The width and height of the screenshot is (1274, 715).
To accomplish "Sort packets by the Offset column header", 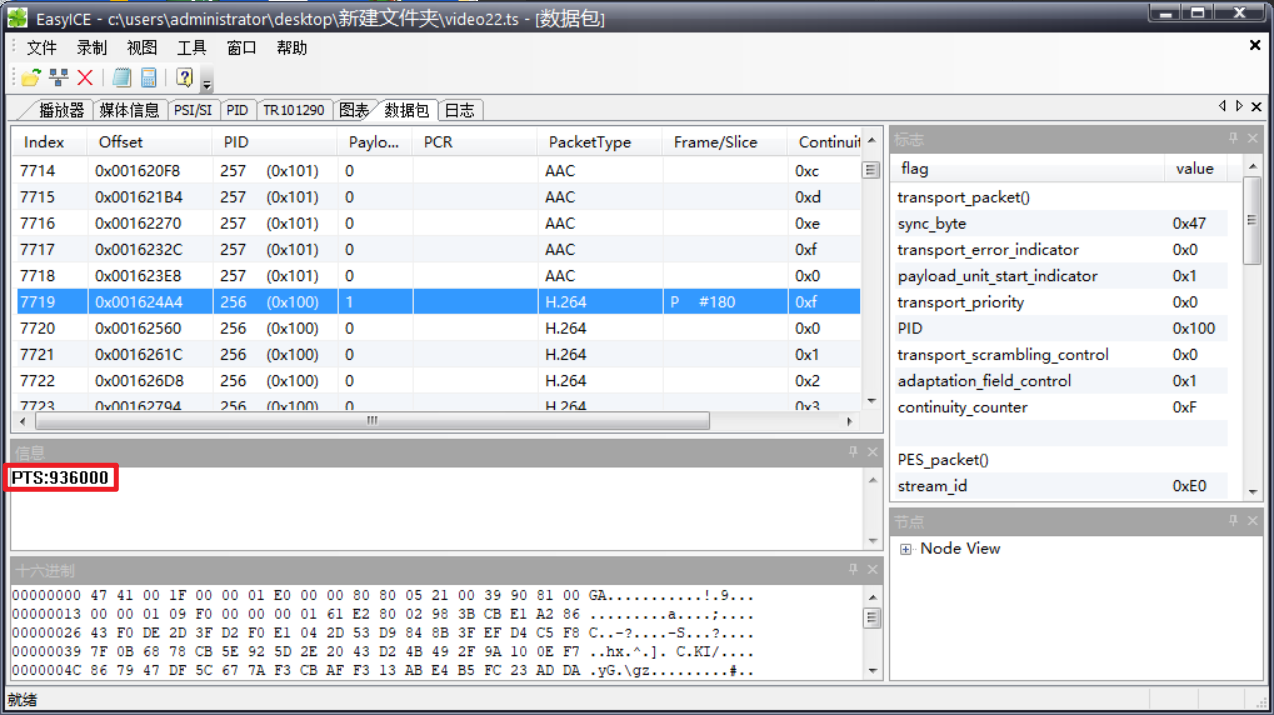I will (x=150, y=142).
